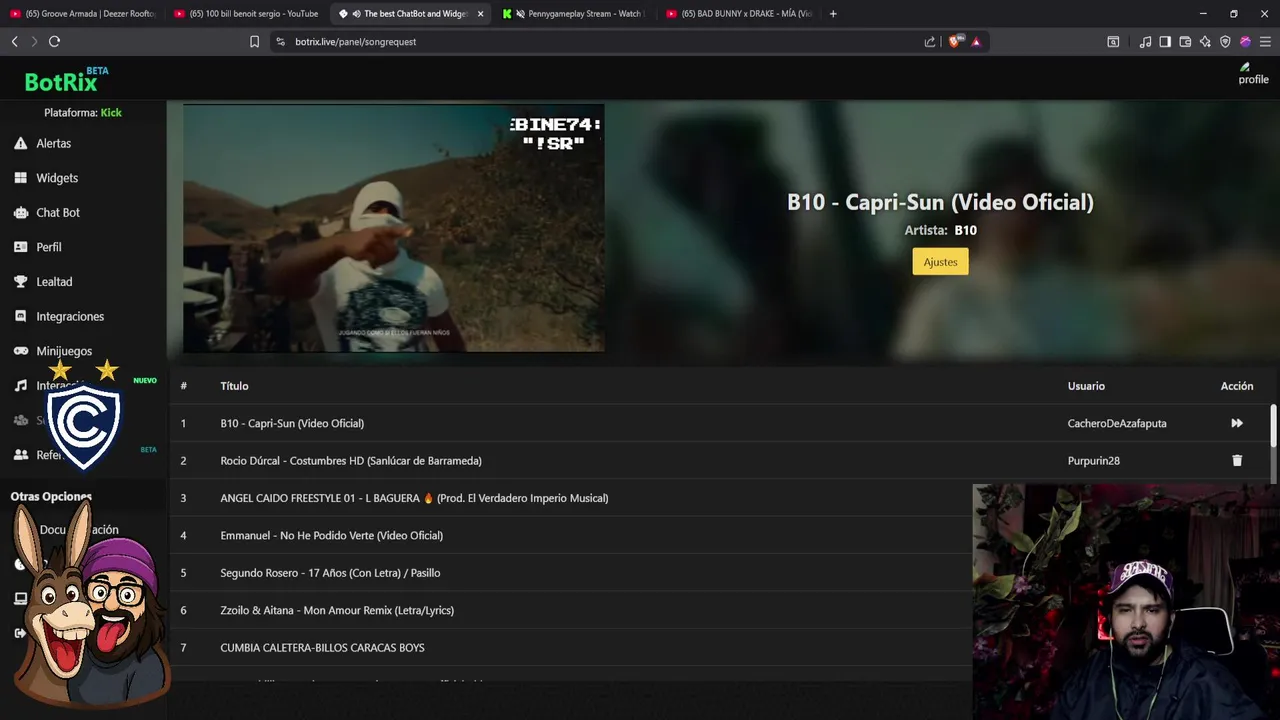Click the Acción column header
Viewport: 1280px width, 720px height.
pyautogui.click(x=1237, y=386)
